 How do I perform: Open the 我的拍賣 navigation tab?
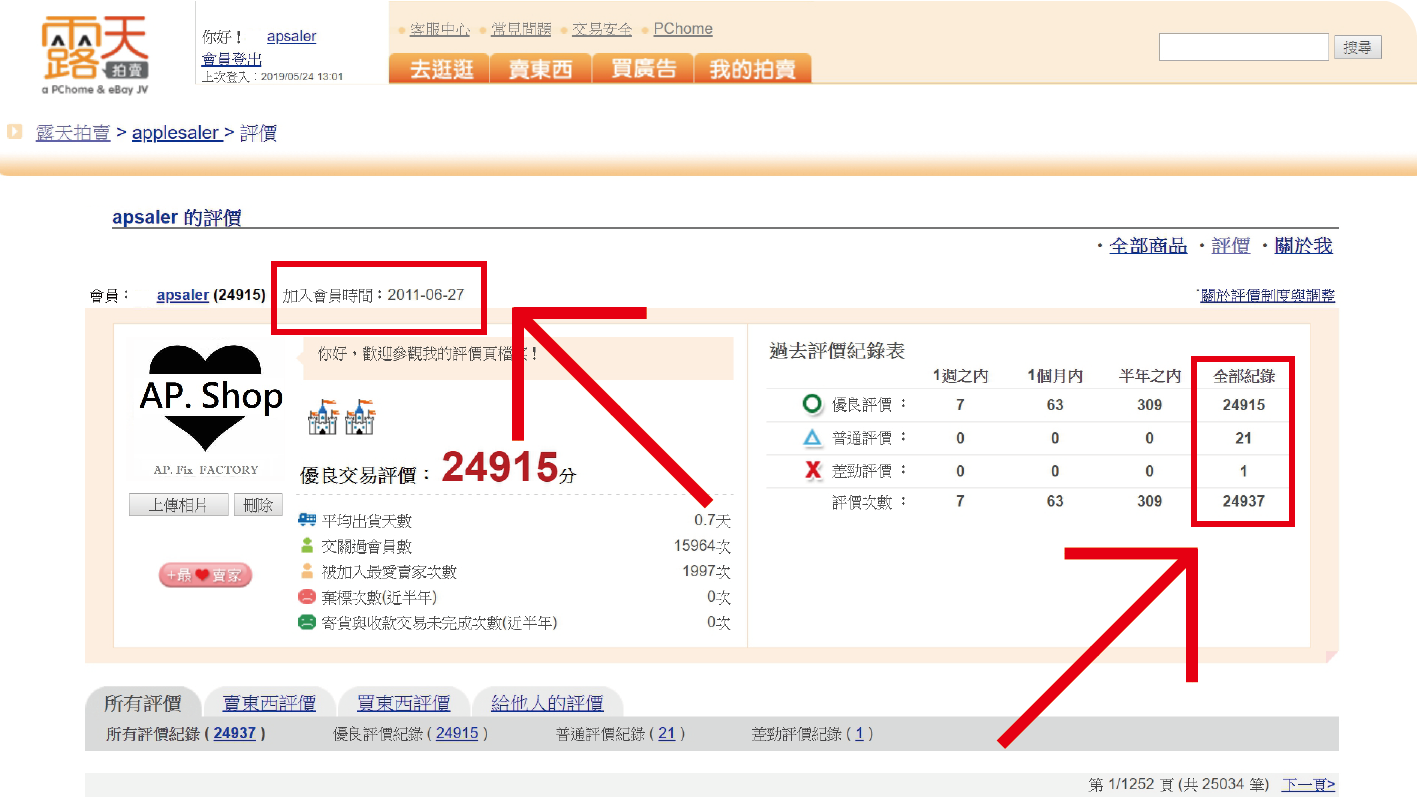[752, 69]
